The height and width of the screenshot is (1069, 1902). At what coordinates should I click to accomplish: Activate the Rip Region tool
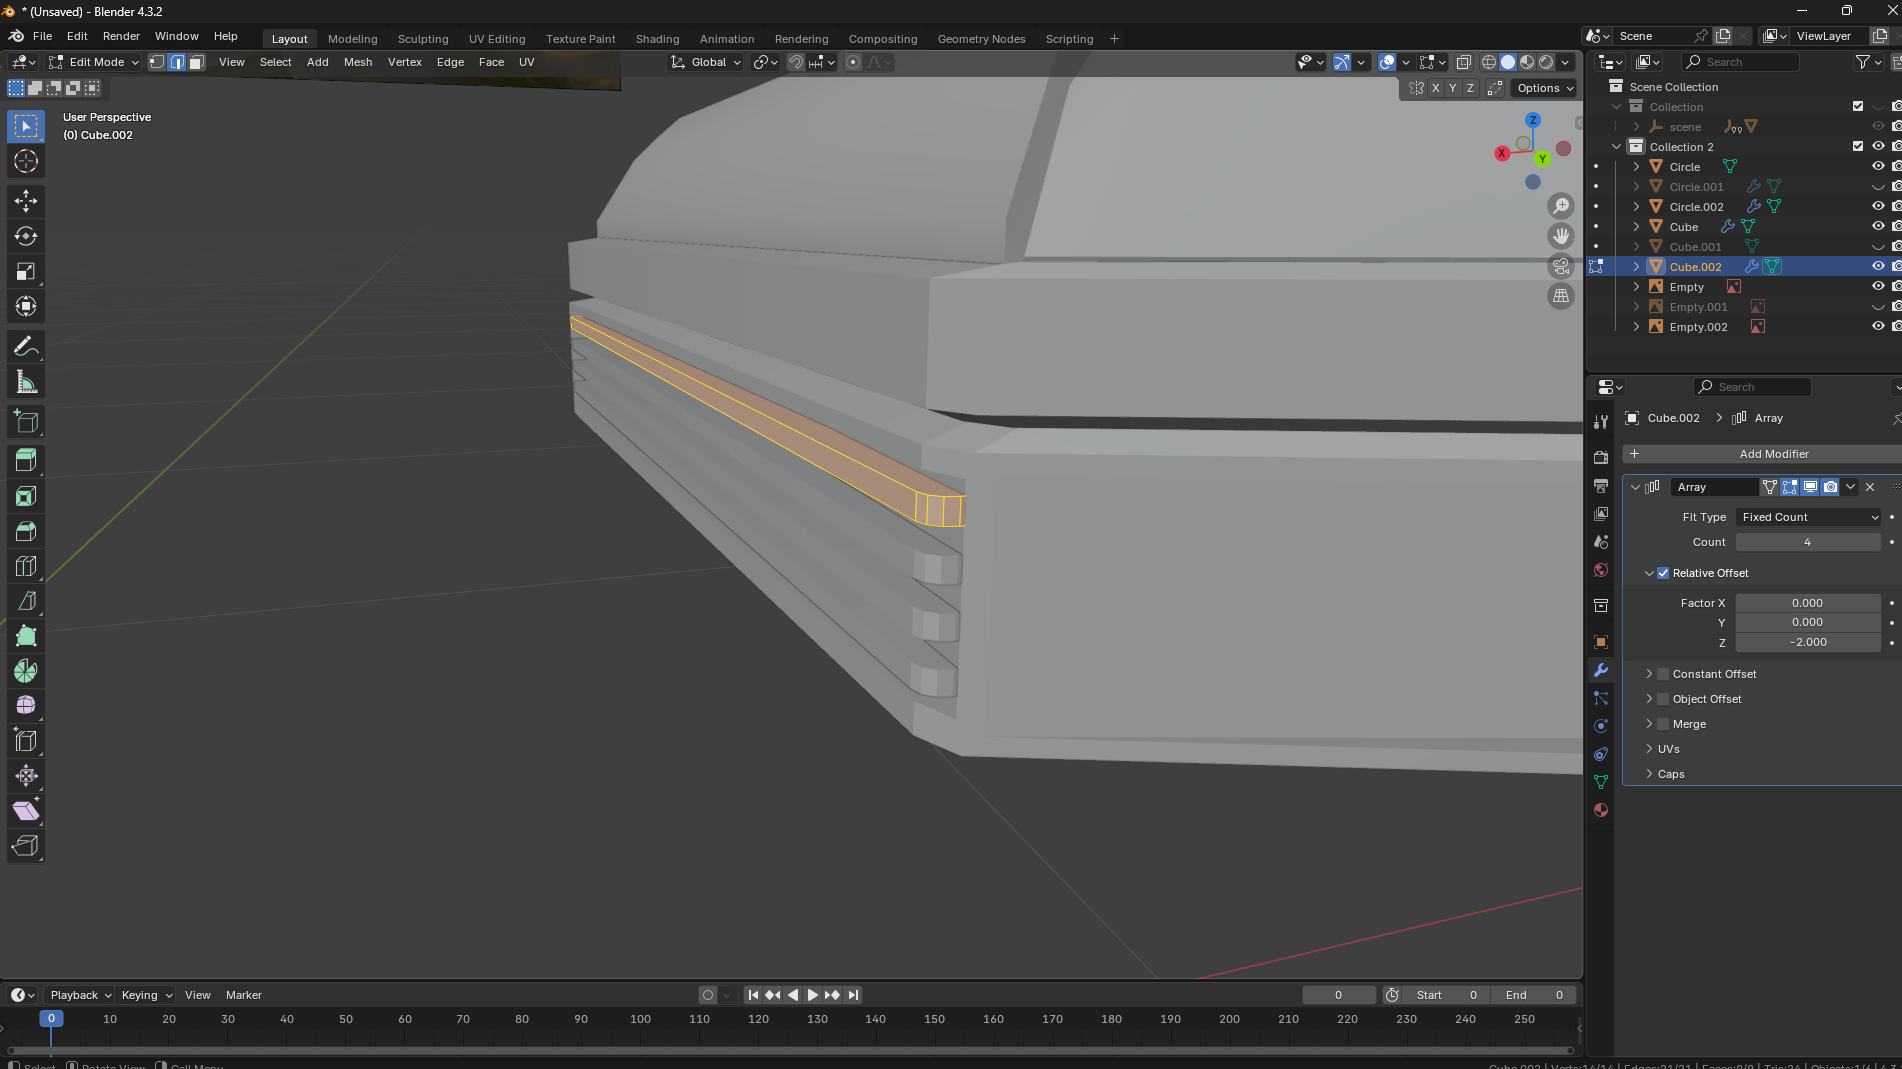pos(26,845)
